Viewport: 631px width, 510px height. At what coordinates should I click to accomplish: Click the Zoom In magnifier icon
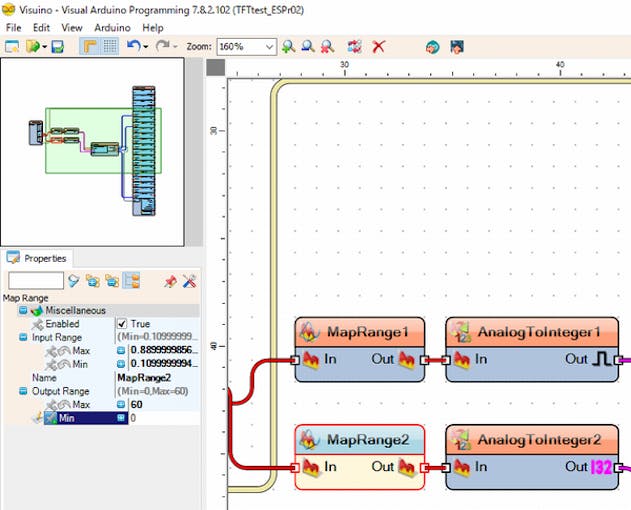pos(288,47)
